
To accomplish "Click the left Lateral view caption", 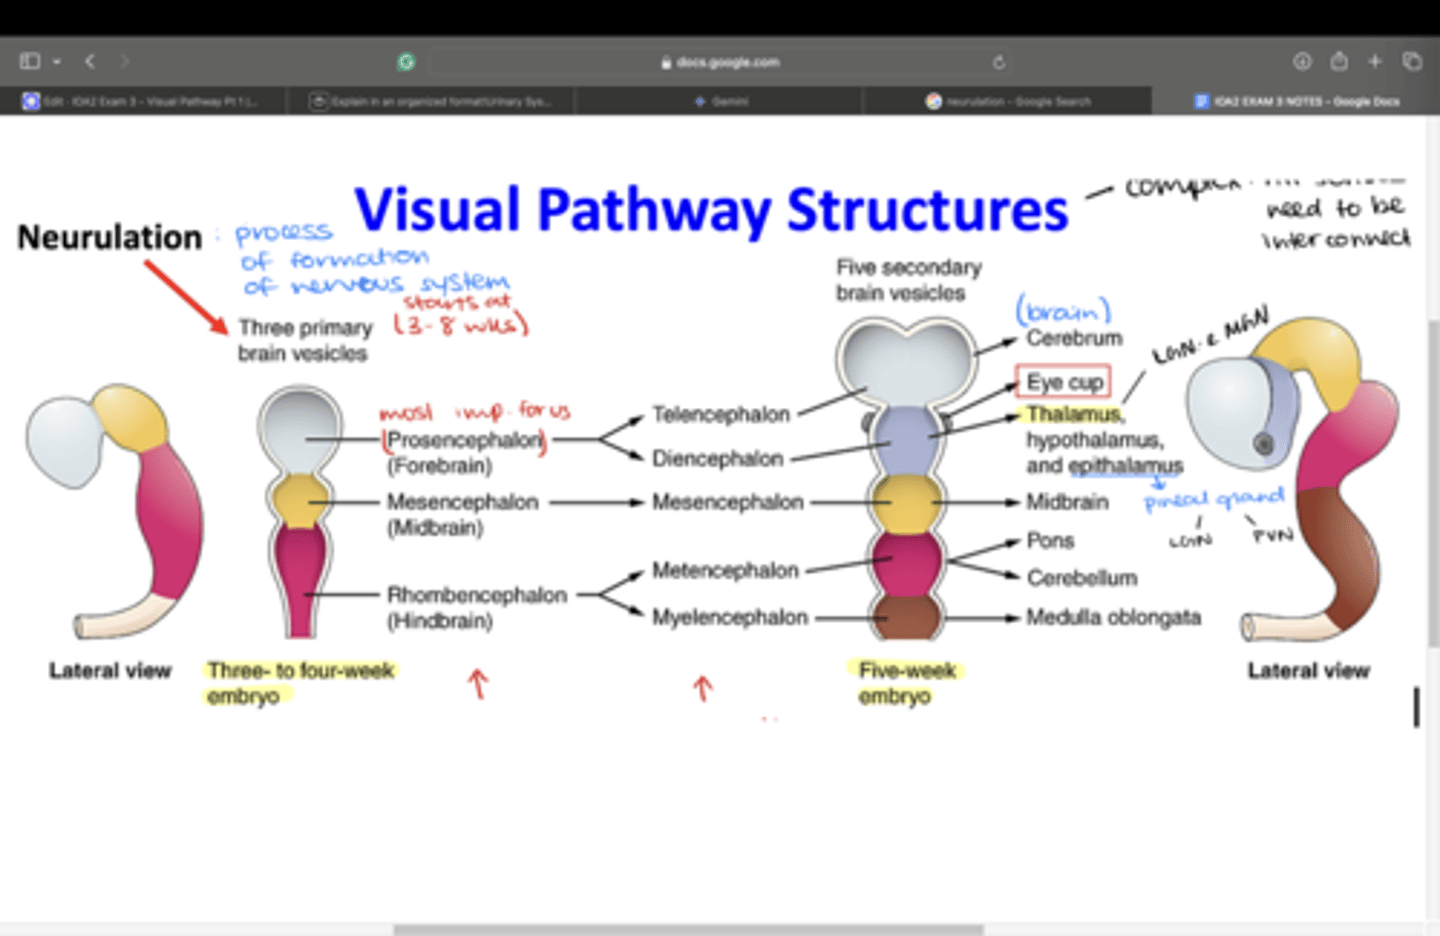I will pos(110,671).
